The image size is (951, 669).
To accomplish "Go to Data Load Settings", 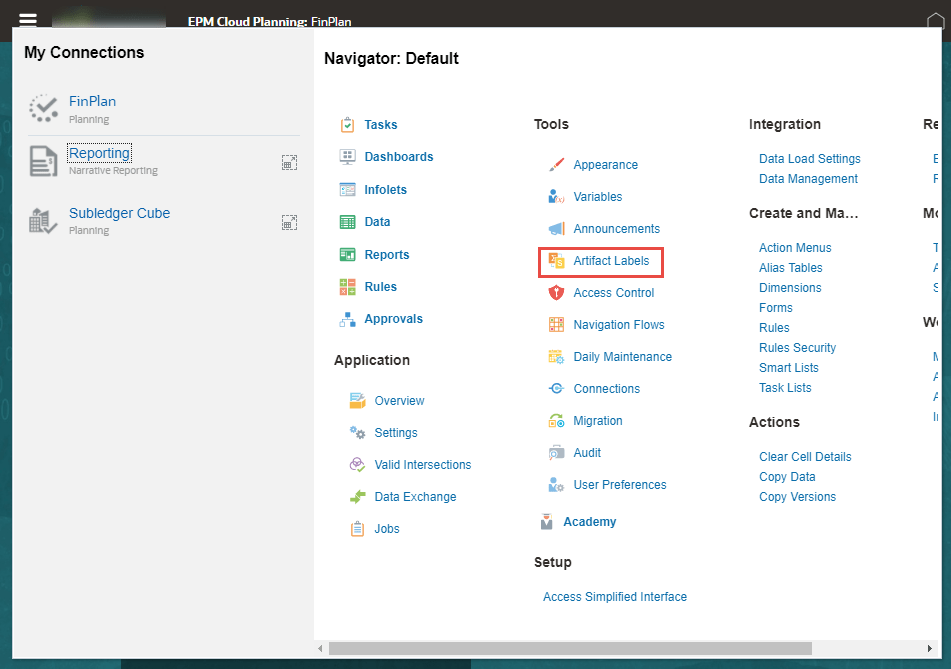I will click(809, 159).
